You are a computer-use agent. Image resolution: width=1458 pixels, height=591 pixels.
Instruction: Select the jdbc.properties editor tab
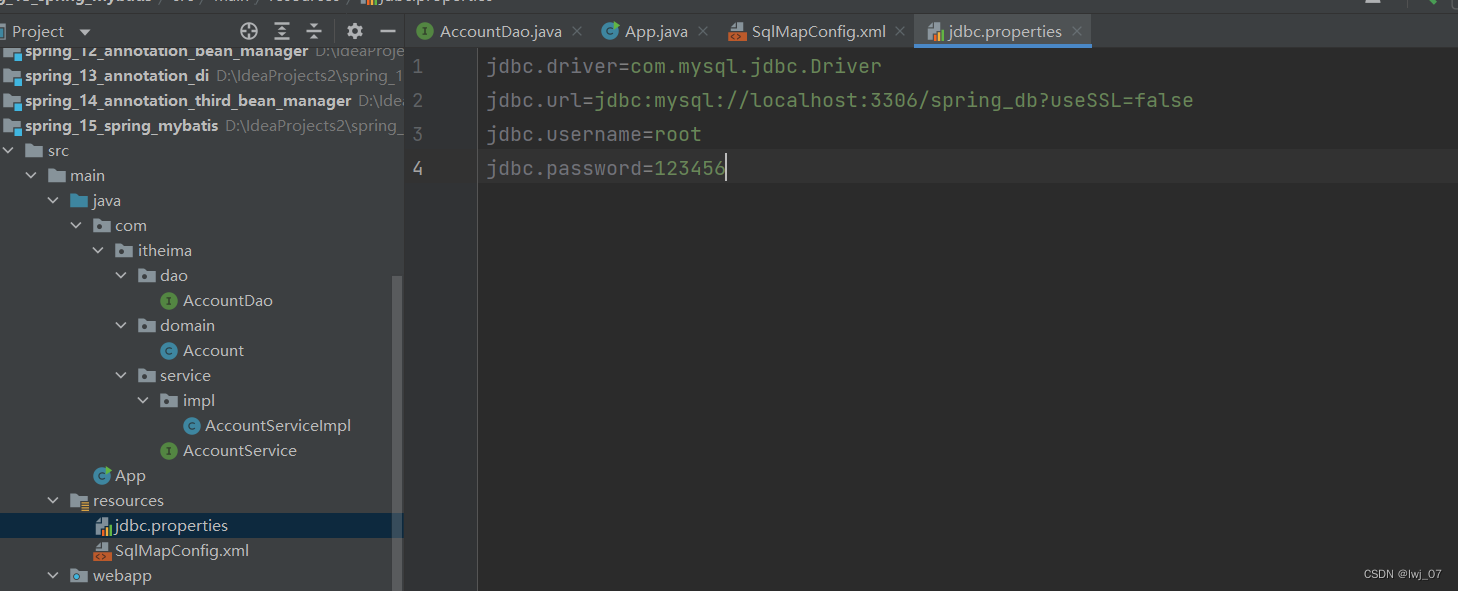tap(1004, 31)
